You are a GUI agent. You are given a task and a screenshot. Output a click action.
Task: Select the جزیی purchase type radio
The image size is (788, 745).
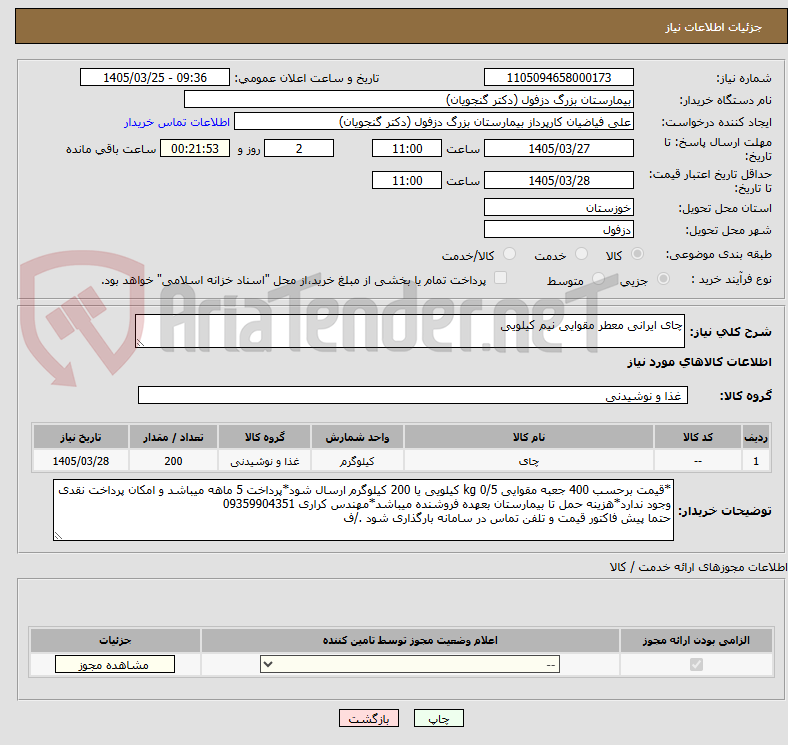[x=663, y=278]
